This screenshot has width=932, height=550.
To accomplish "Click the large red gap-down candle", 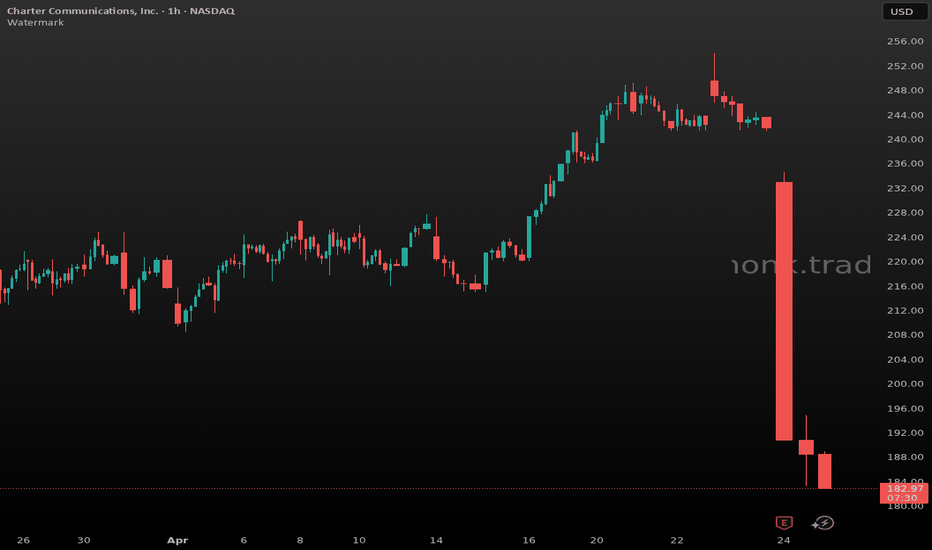I will pyautogui.click(x=784, y=311).
